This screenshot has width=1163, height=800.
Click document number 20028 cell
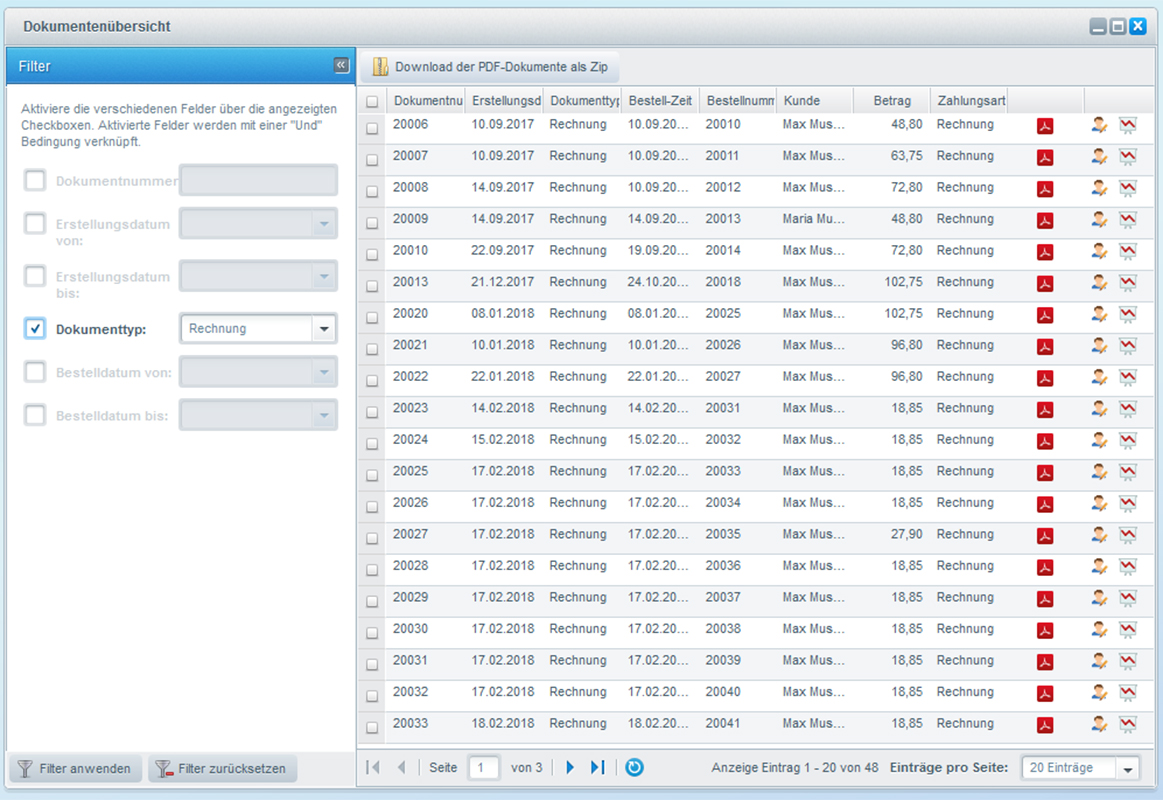pos(410,566)
